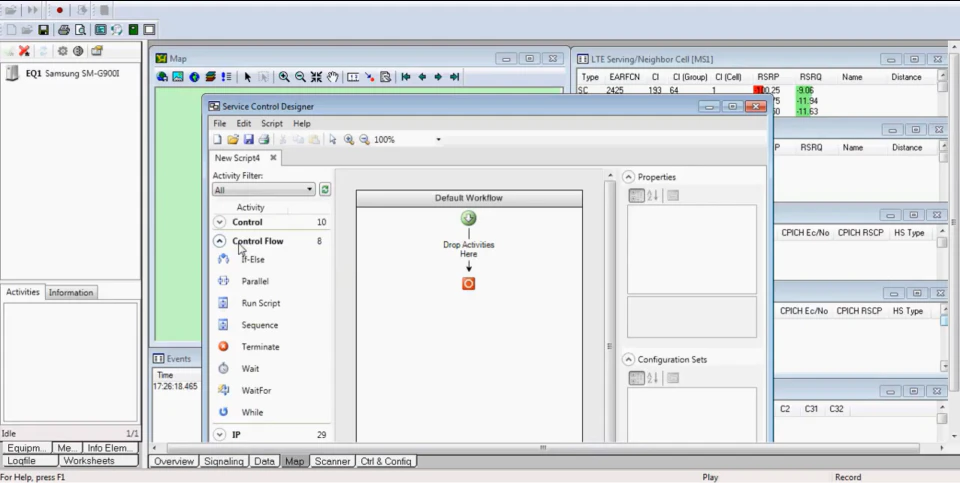The image size is (960, 483).
Task: Click the Map legend list icon
Action: 227,77
